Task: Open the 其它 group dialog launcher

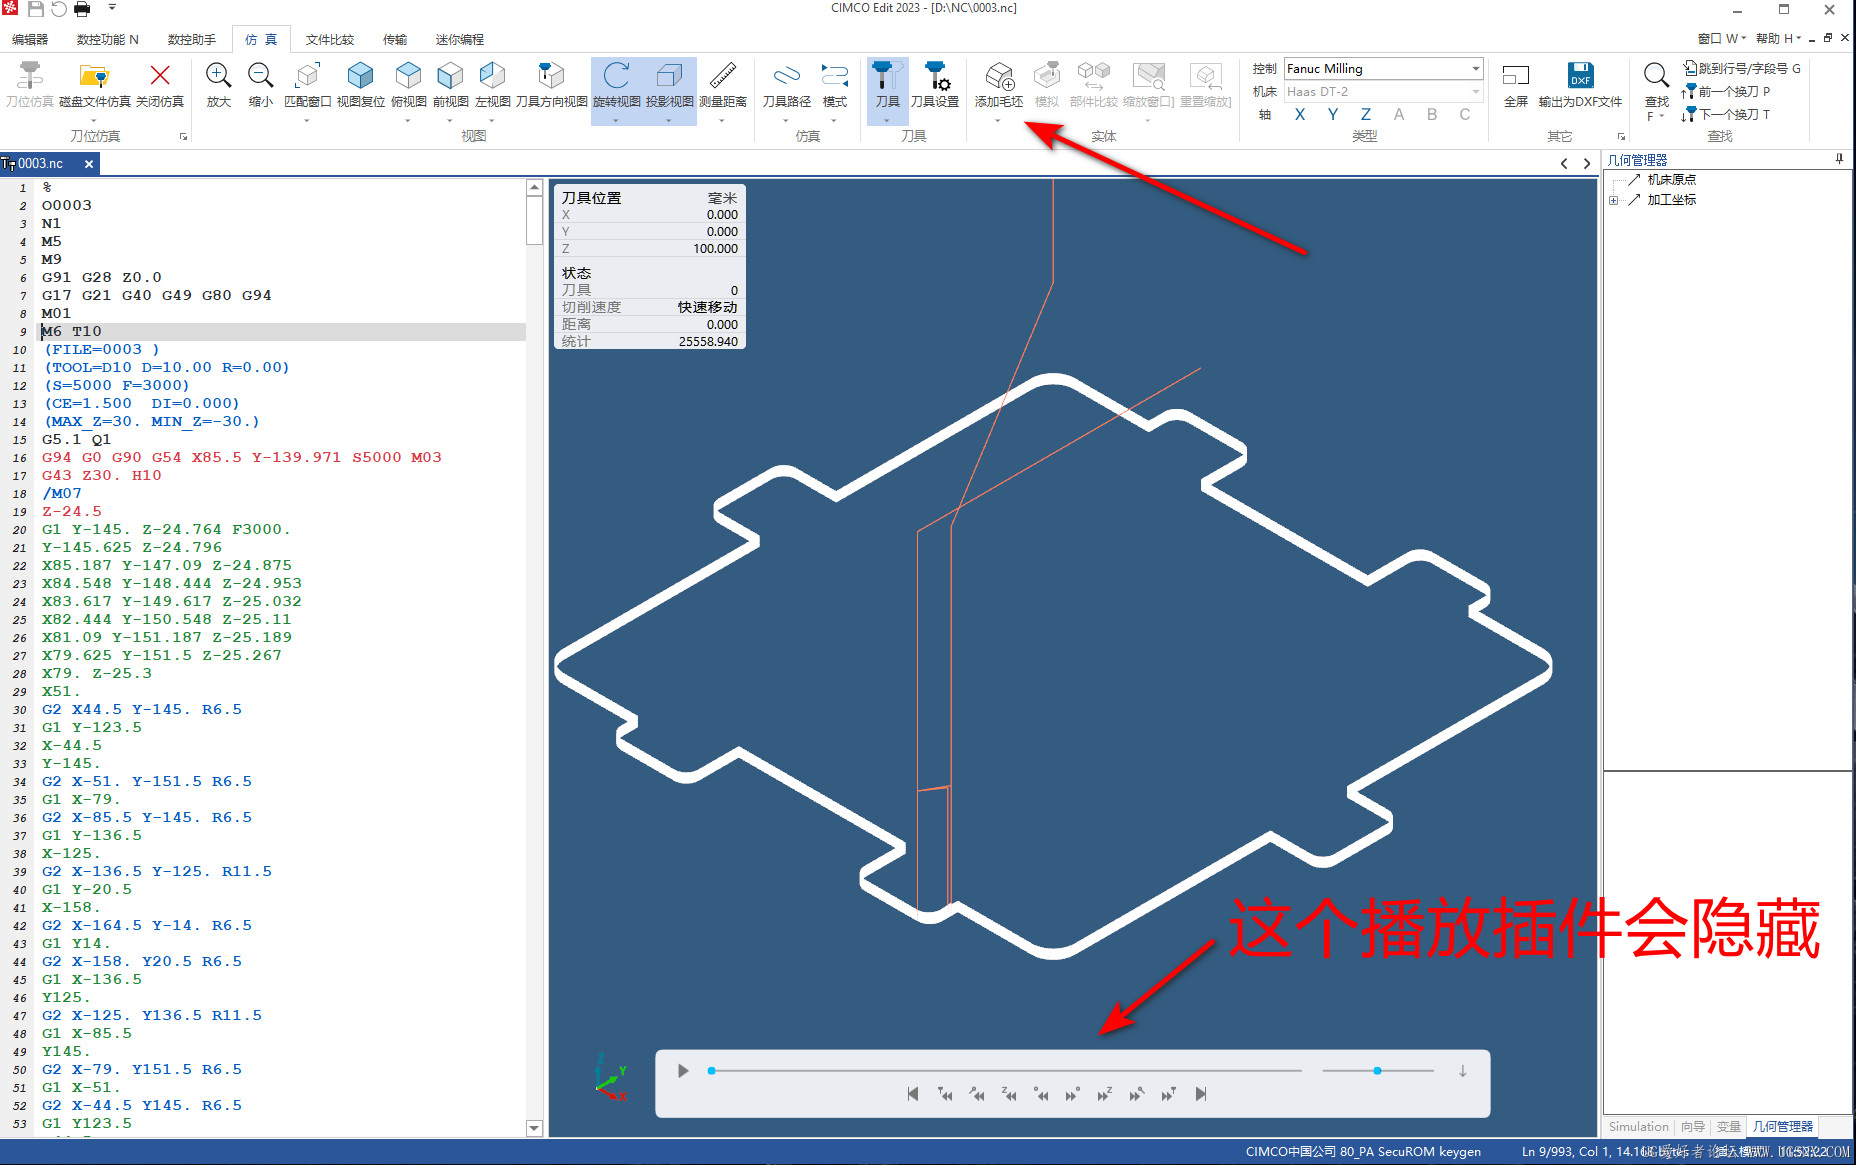Action: (1621, 136)
